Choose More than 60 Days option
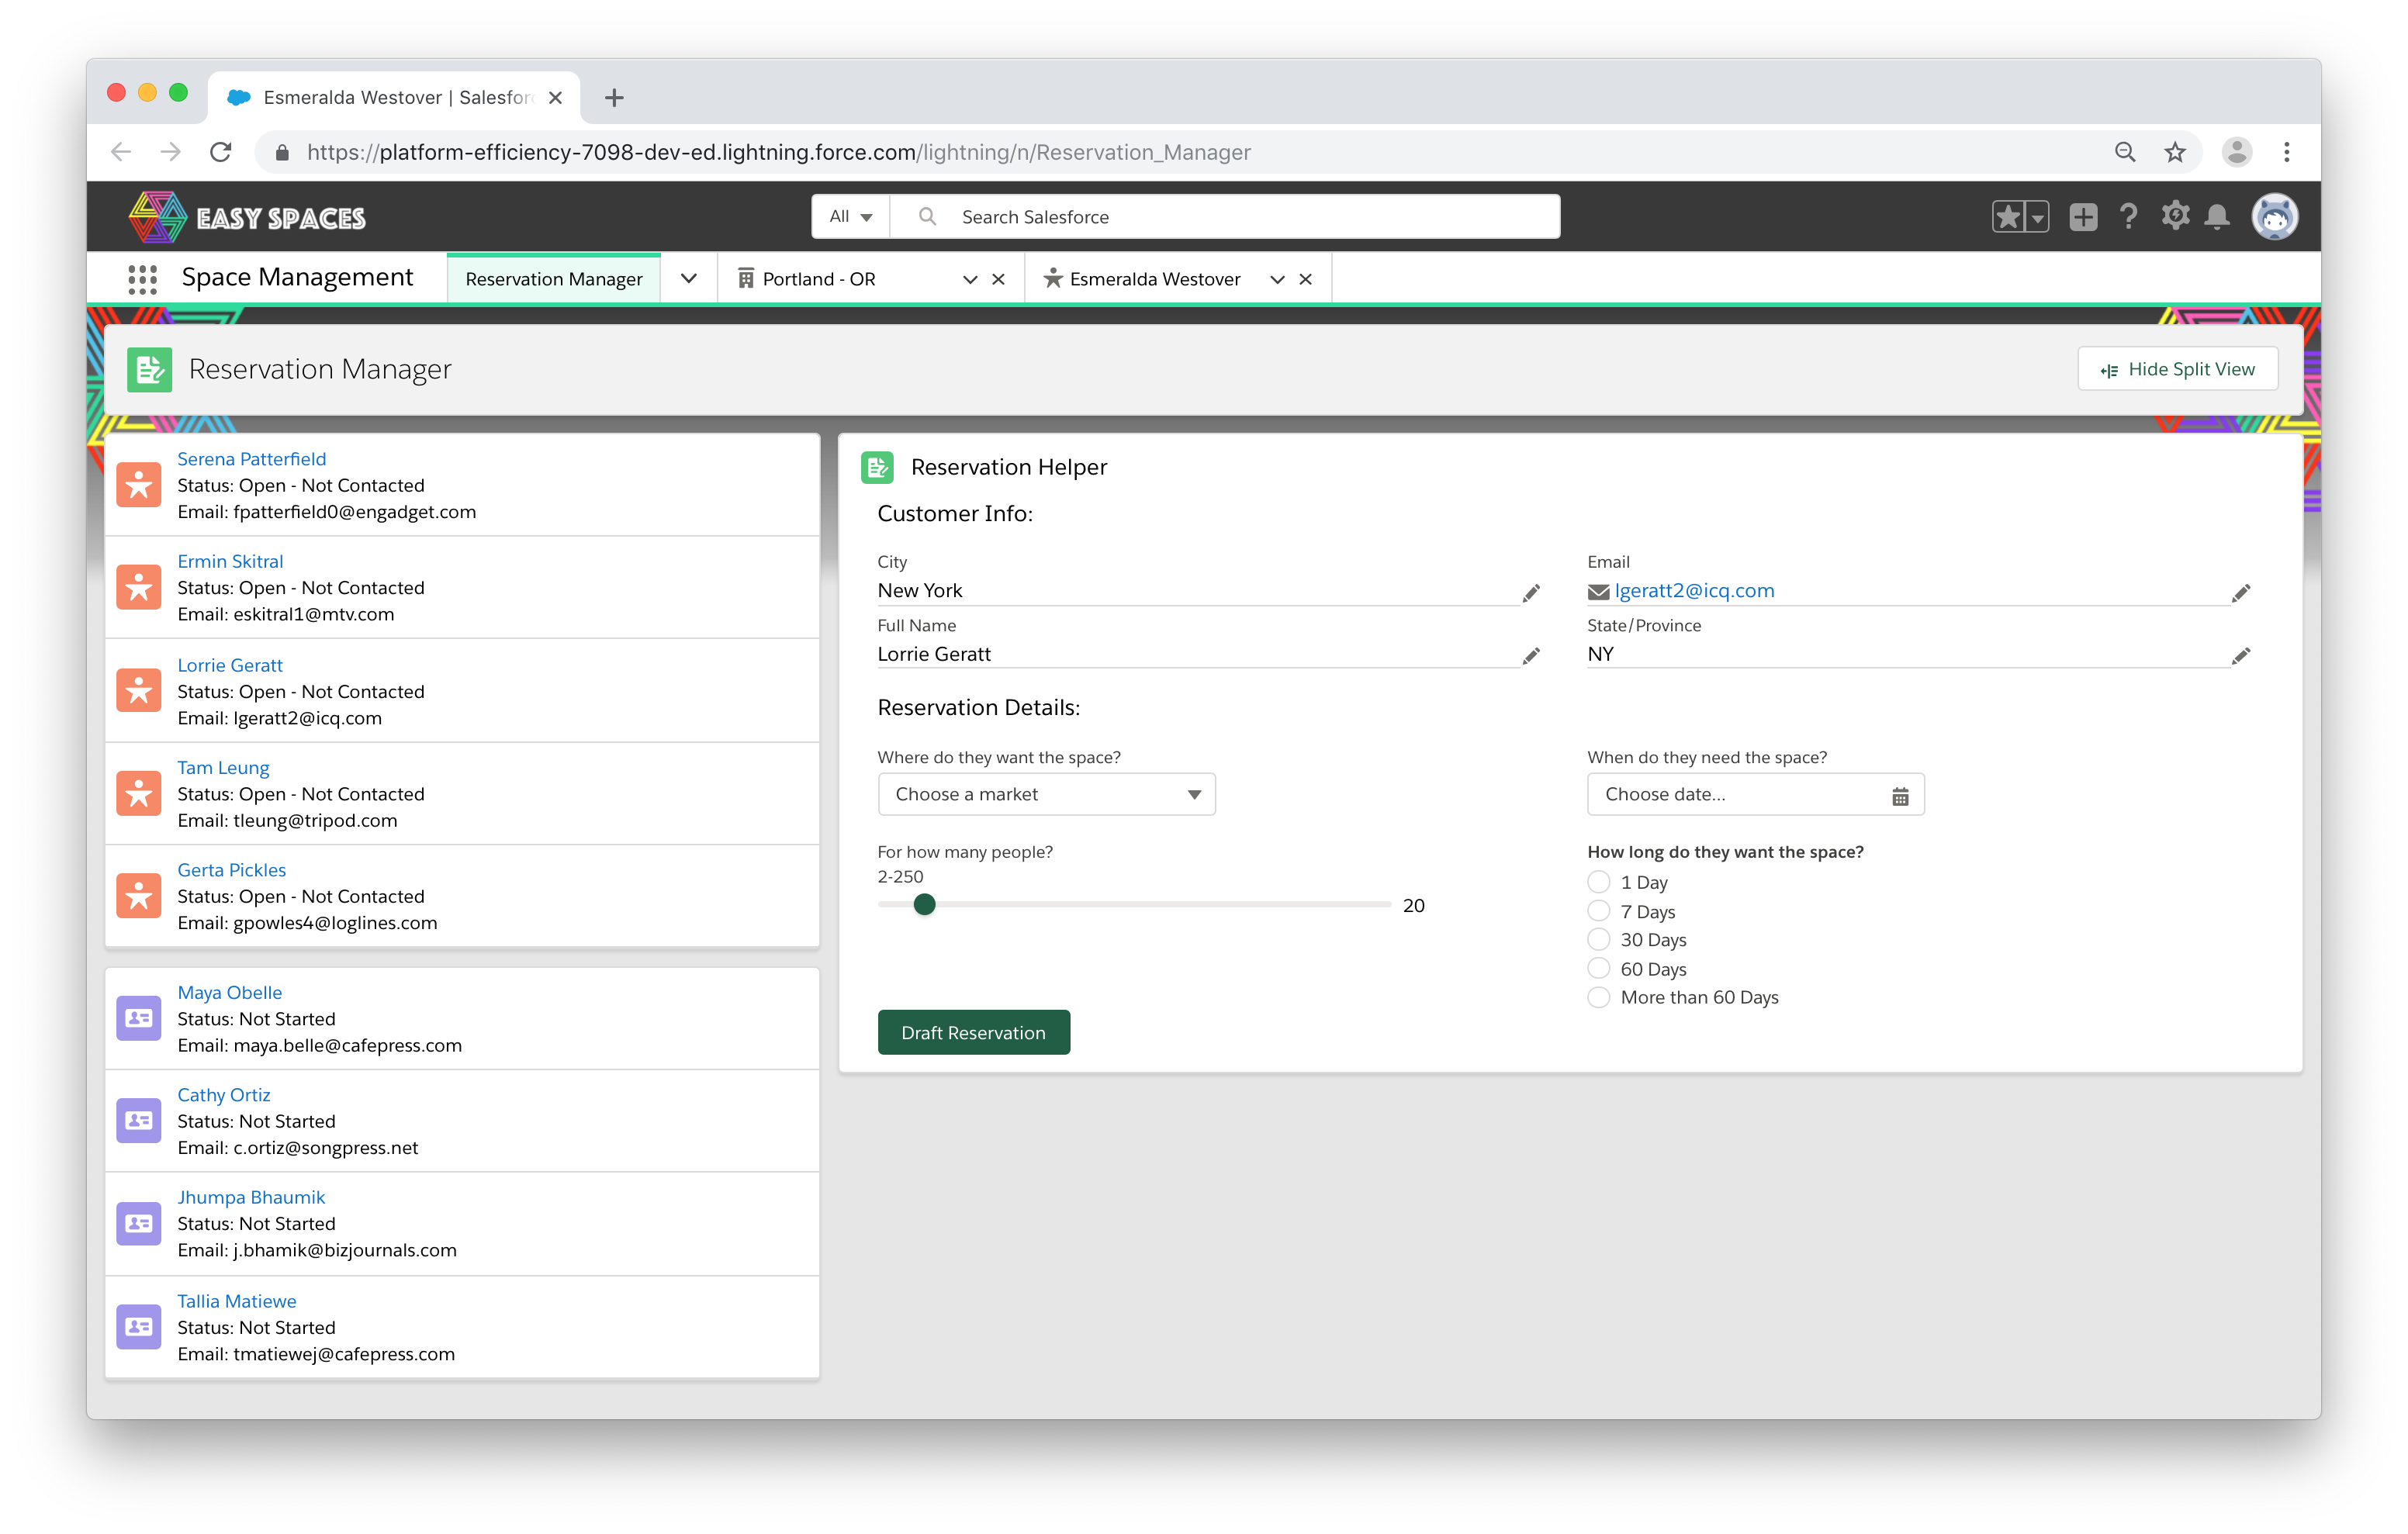The height and width of the screenshot is (1534, 2408). click(x=1598, y=997)
